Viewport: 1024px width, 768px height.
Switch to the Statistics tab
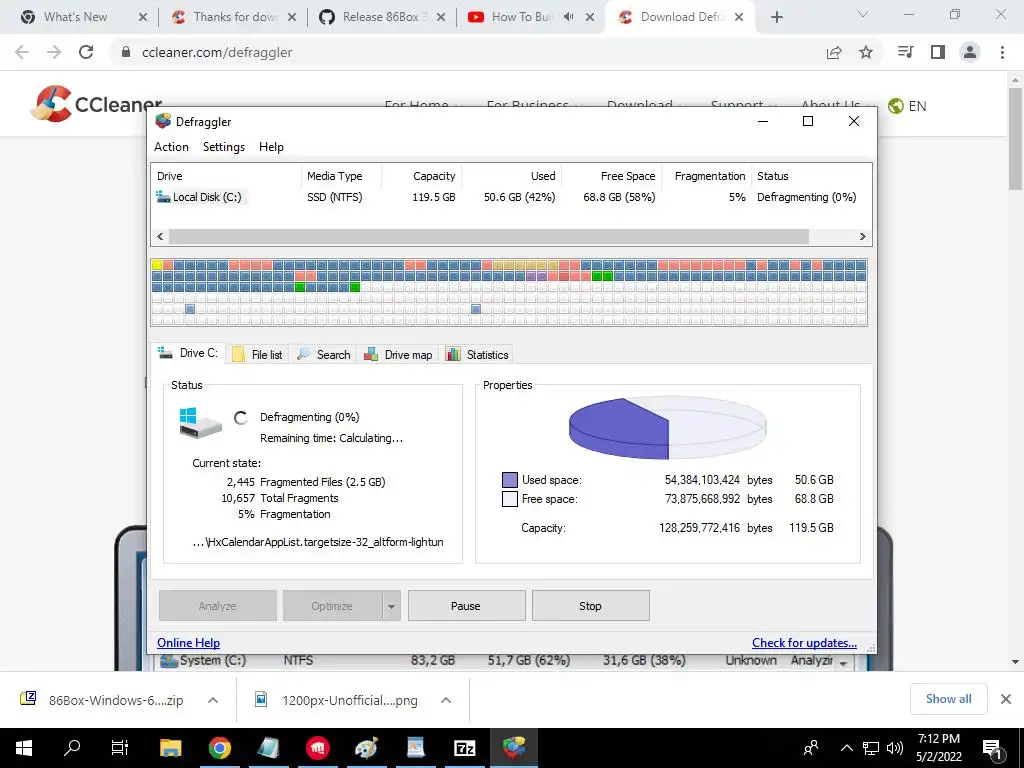[x=477, y=355]
